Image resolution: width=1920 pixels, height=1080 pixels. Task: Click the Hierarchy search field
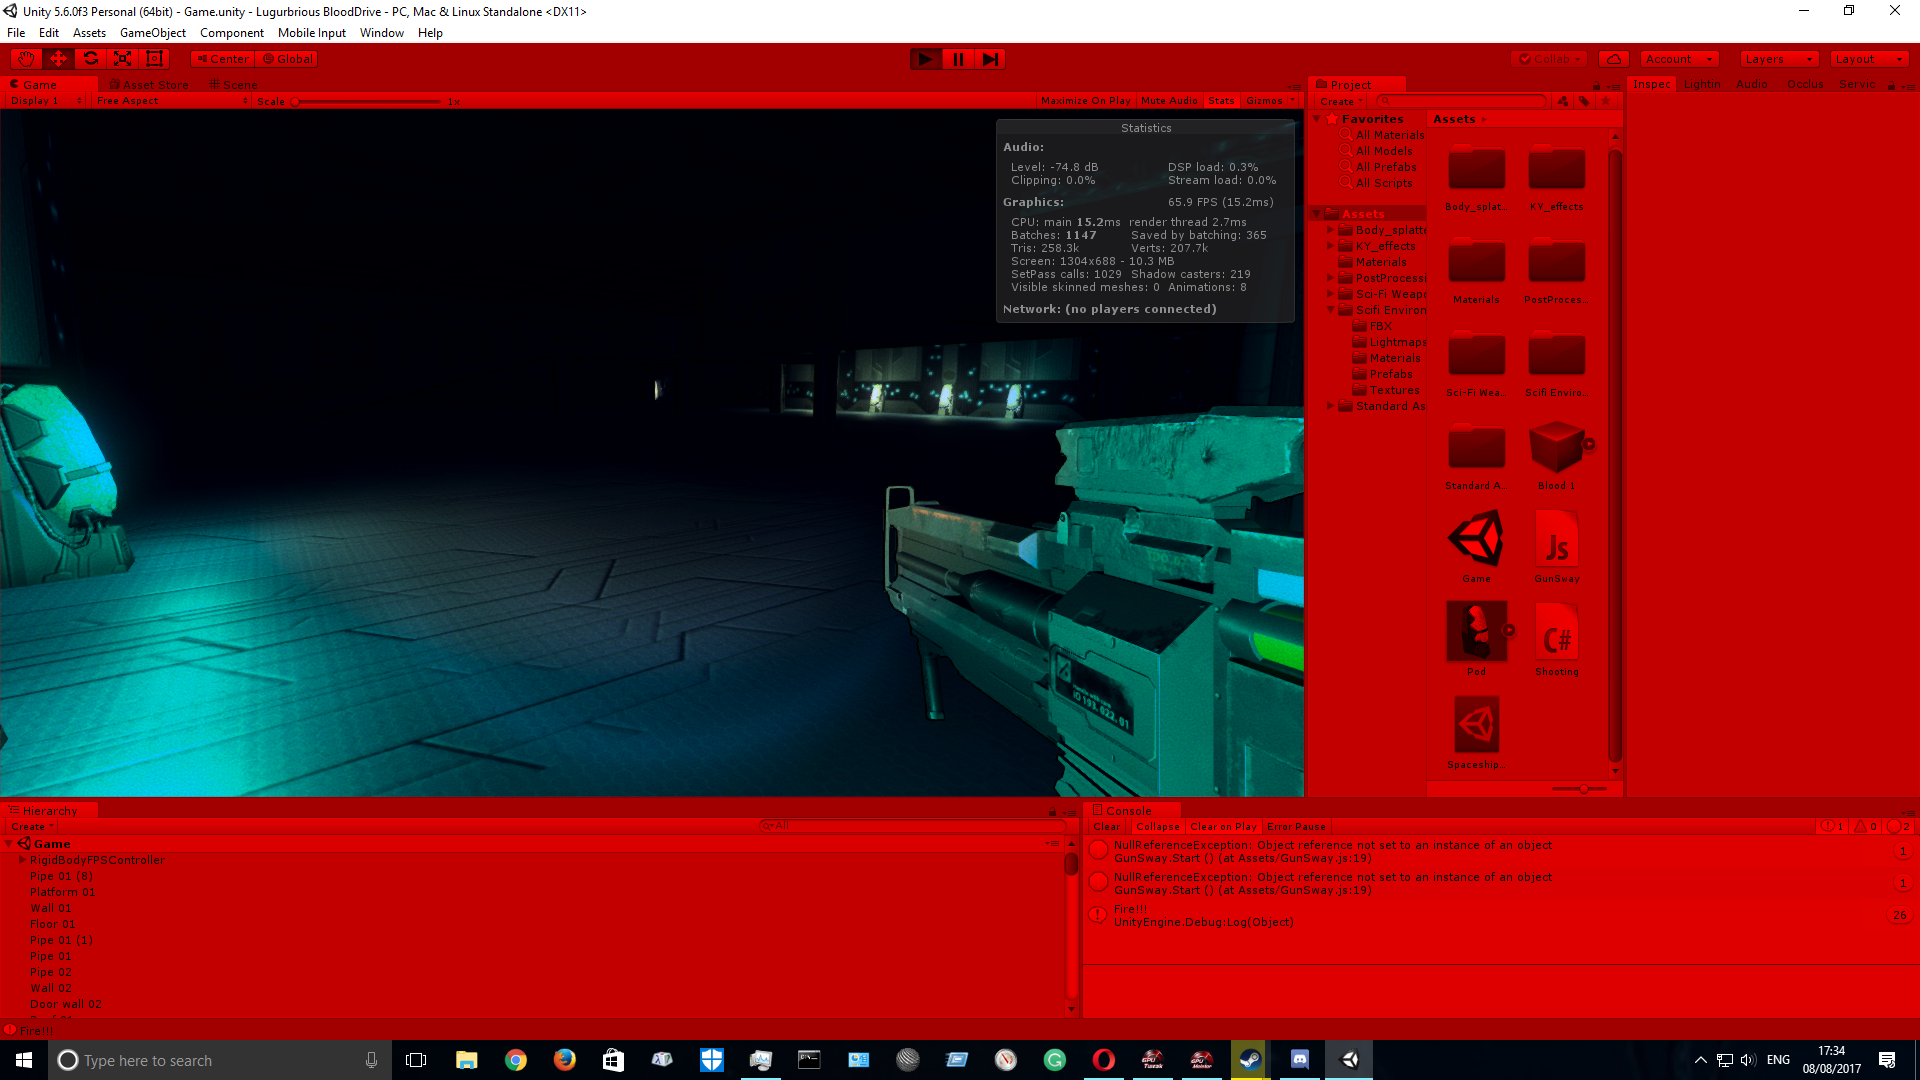click(912, 826)
